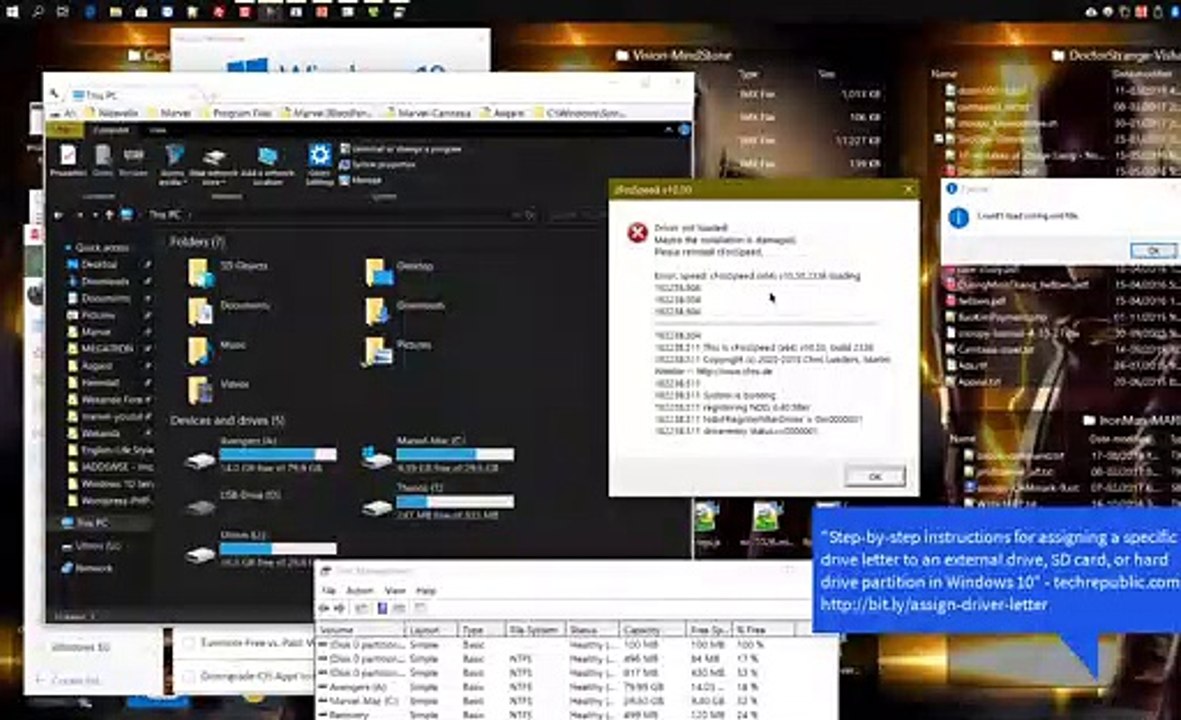Click Manage in the This PC ribbon
The width and height of the screenshot is (1181, 720).
(x=361, y=180)
